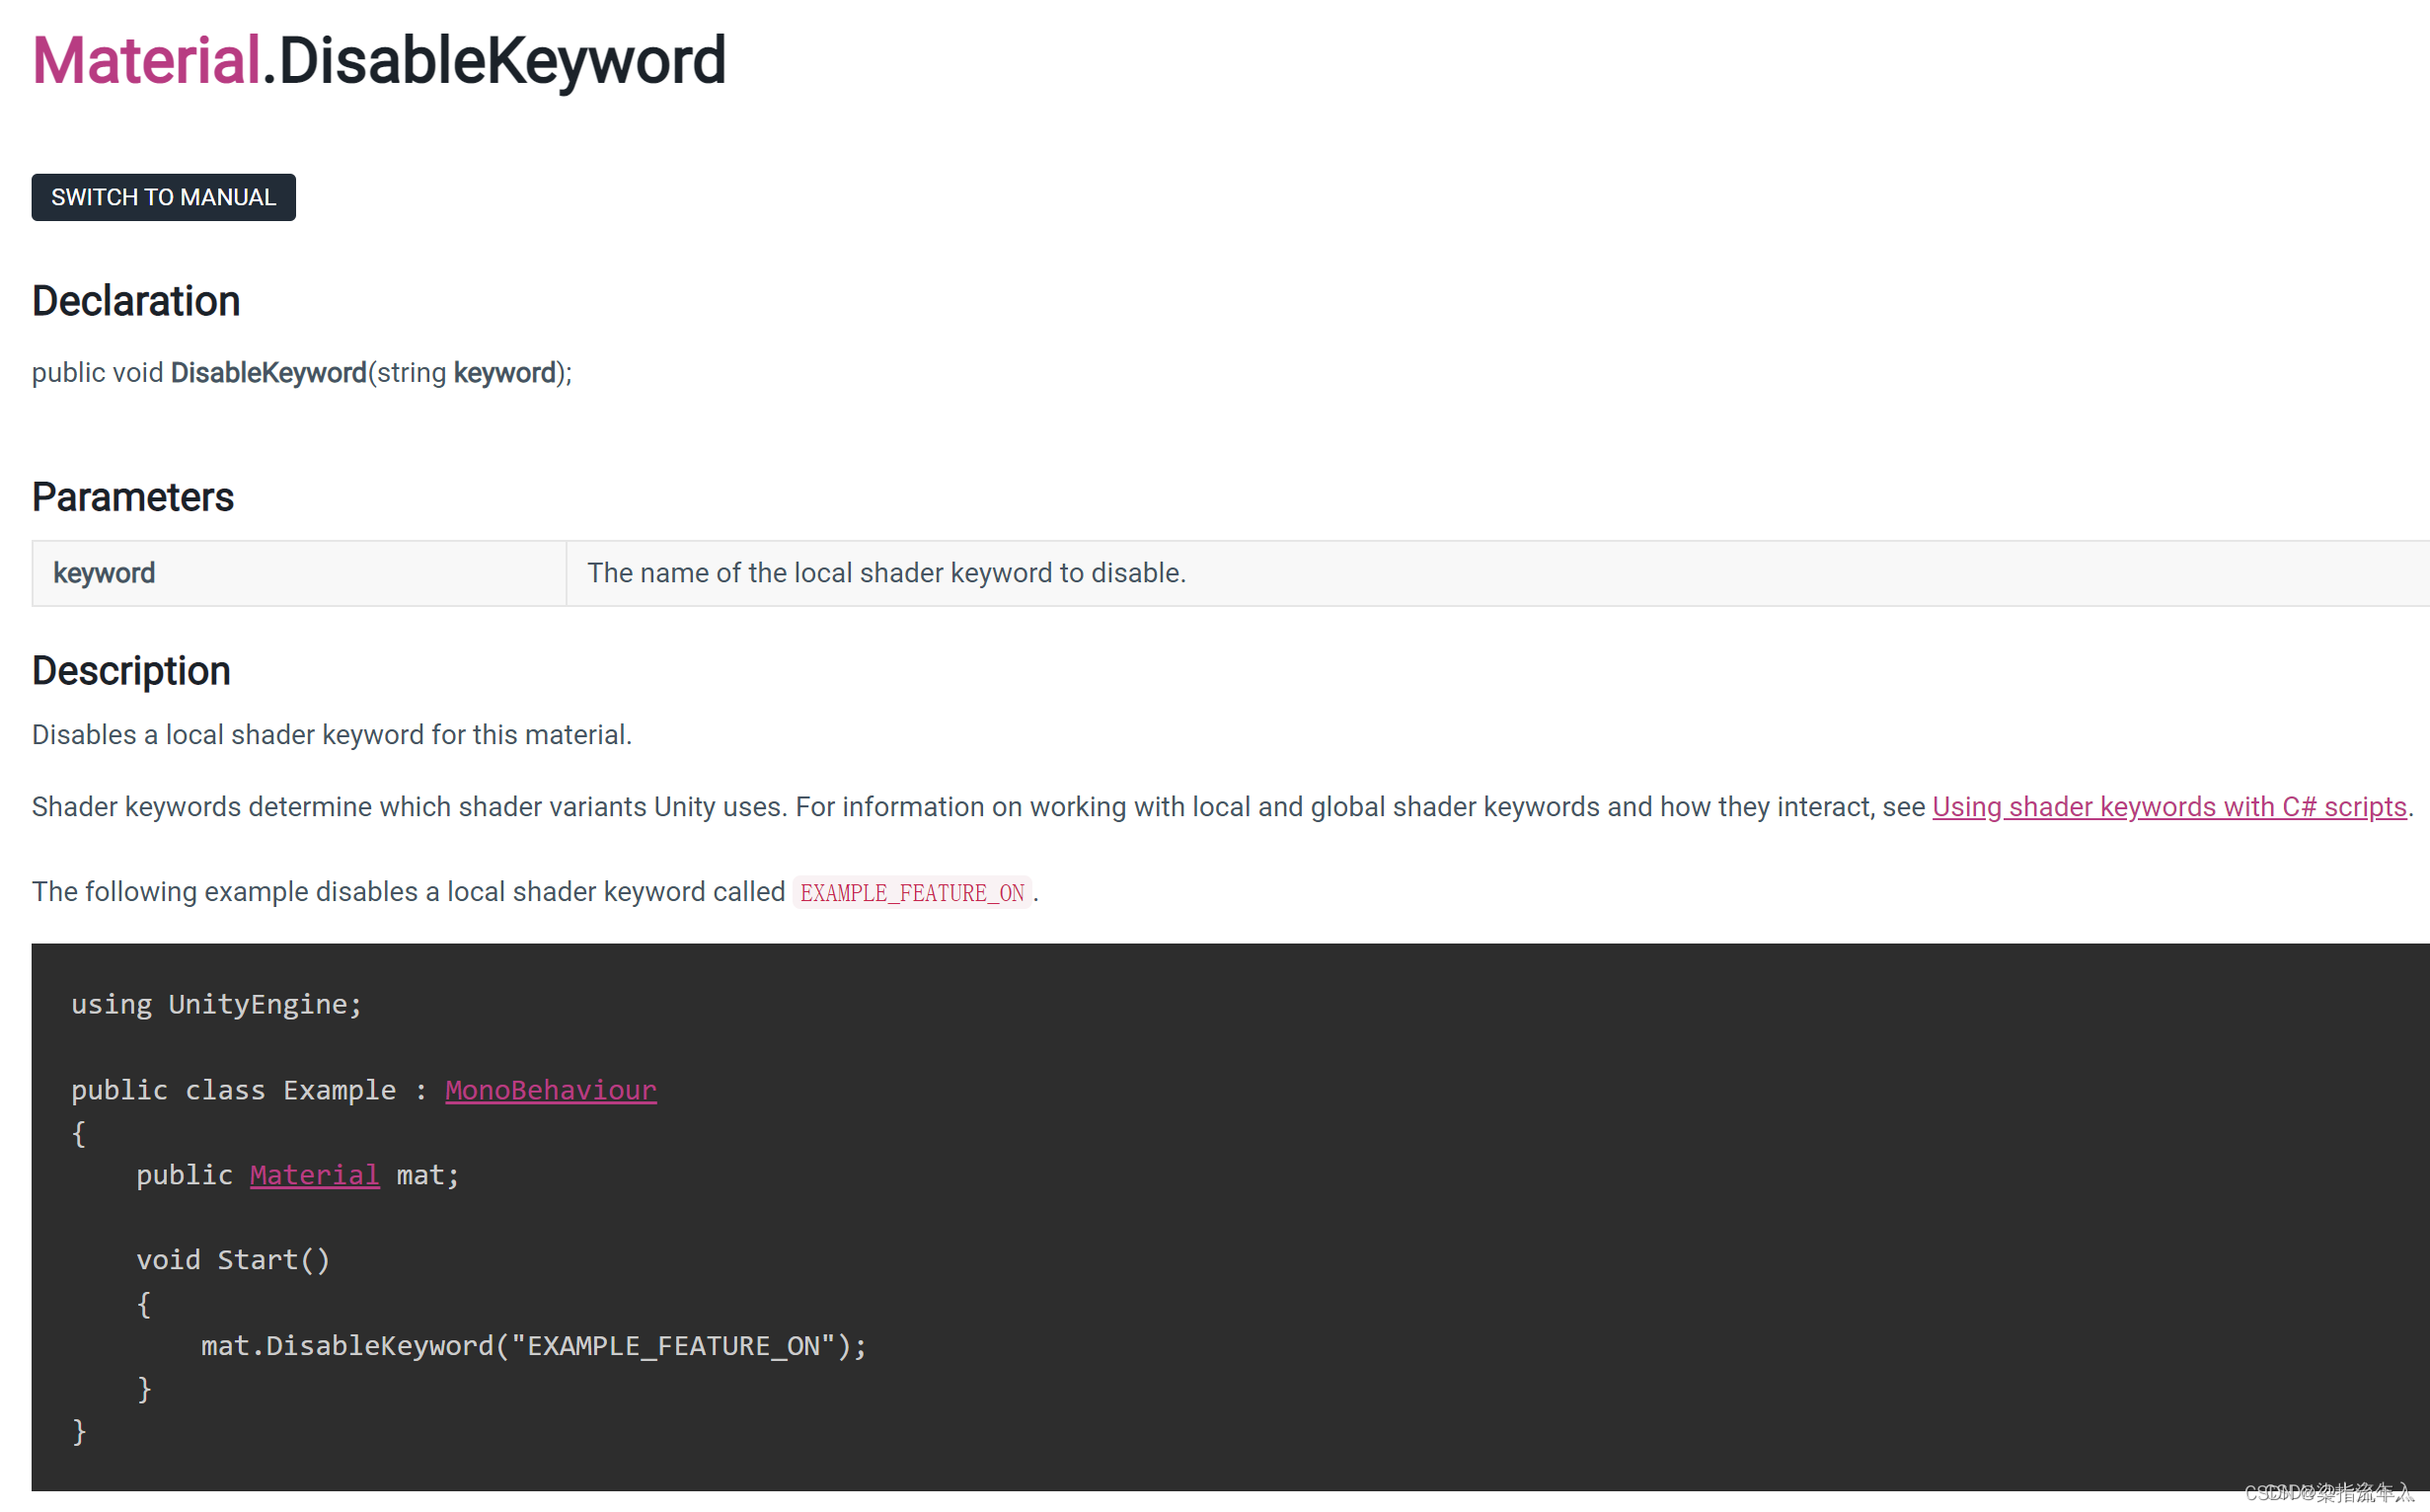Click the Parameters section header

click(x=132, y=496)
